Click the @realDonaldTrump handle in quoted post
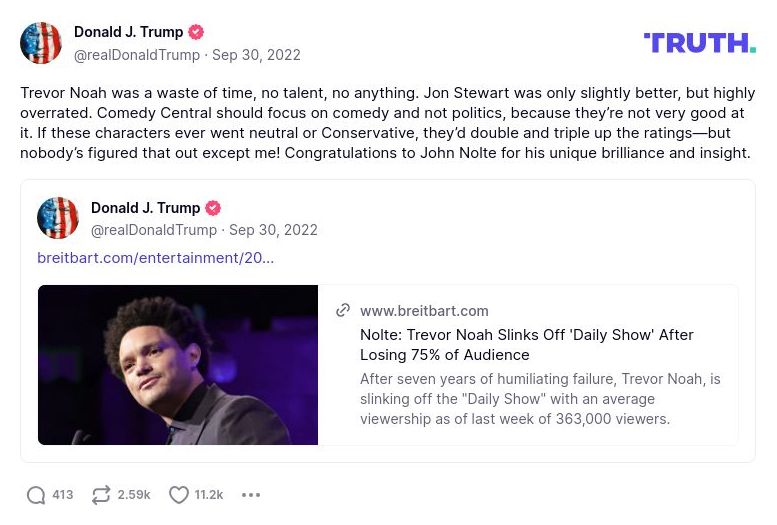 (154, 230)
